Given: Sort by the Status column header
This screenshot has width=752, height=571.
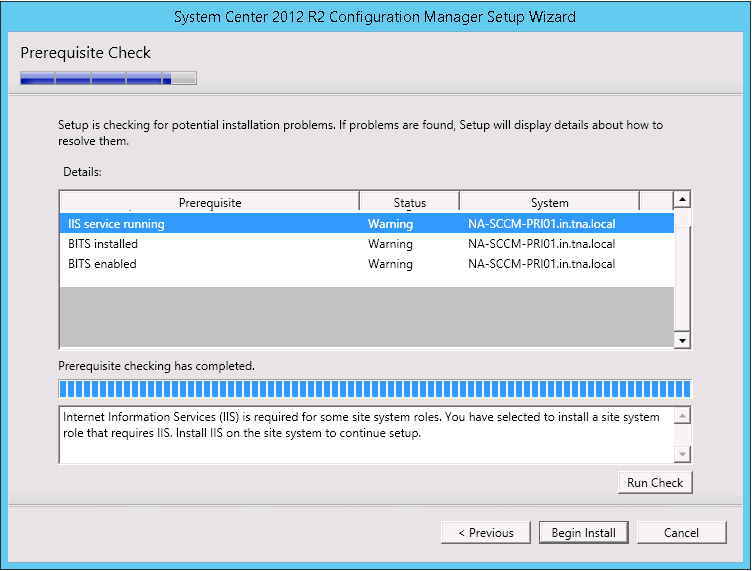Looking at the screenshot, I should click(x=410, y=202).
